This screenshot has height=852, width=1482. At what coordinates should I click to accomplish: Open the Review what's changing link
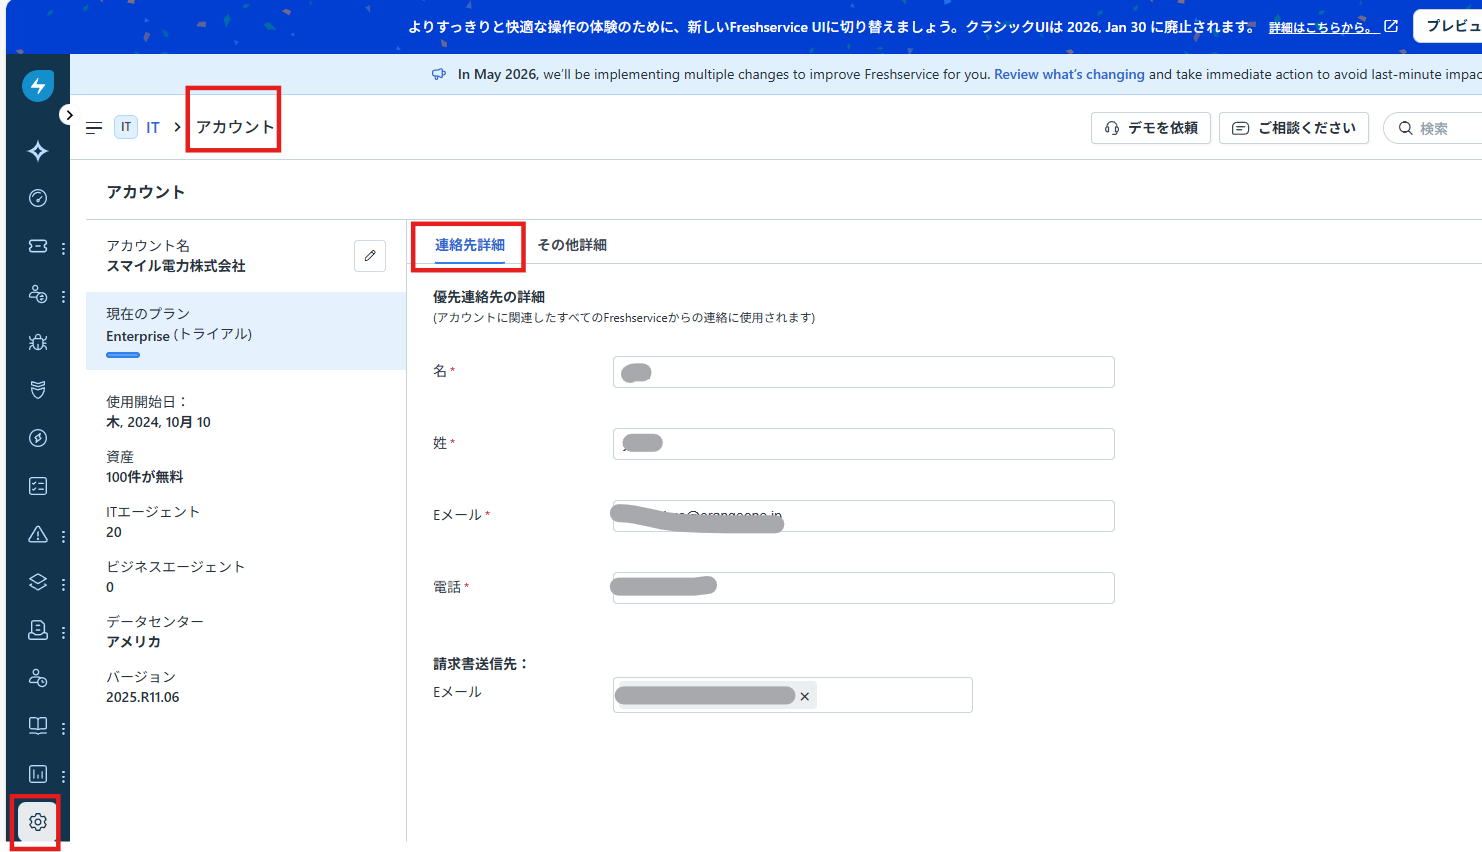1069,74
